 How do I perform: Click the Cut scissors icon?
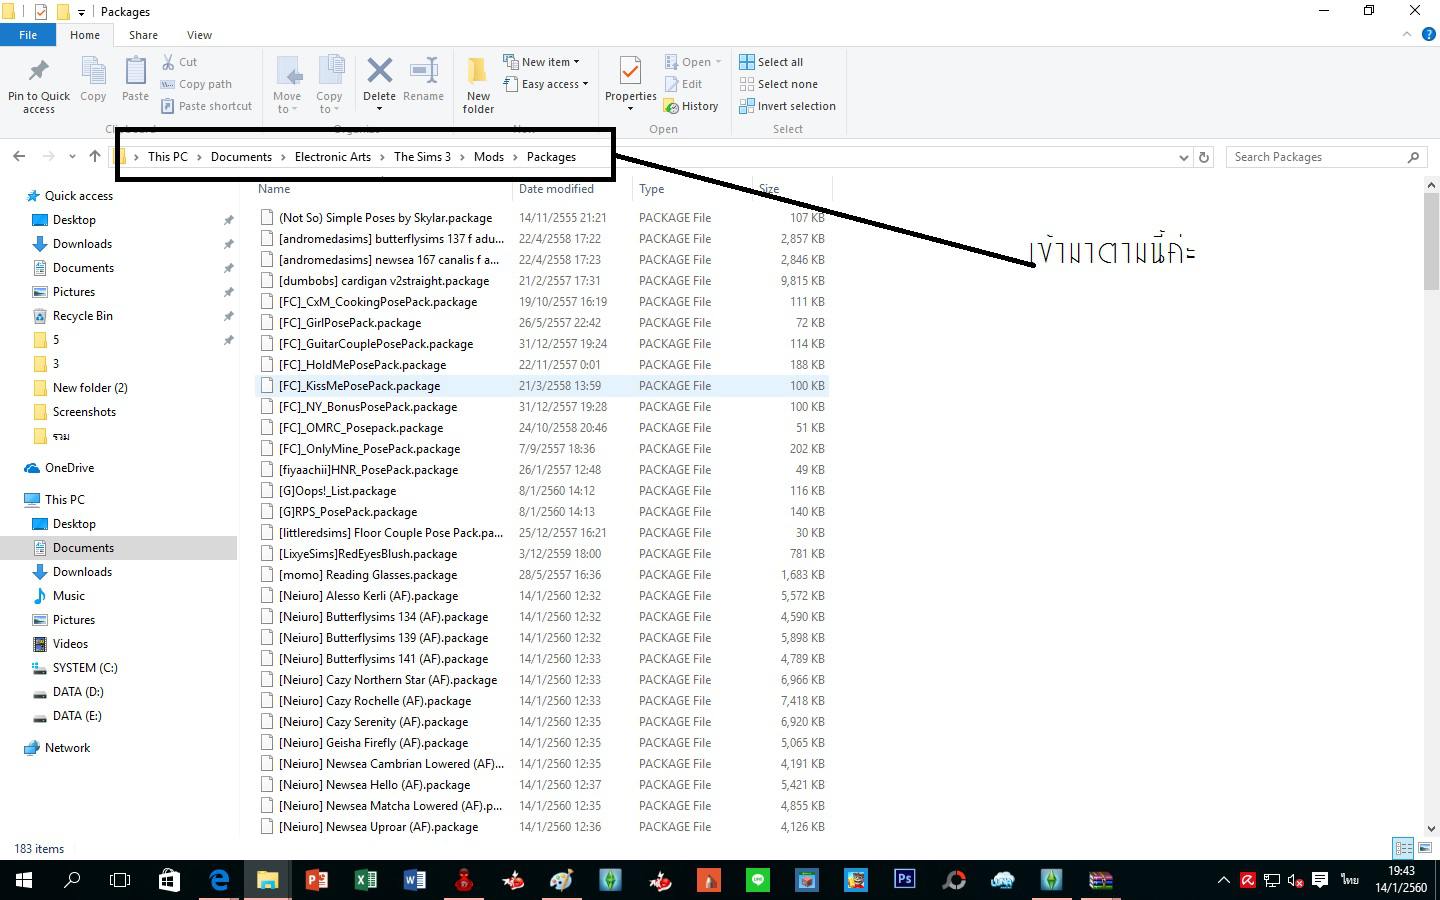(168, 62)
